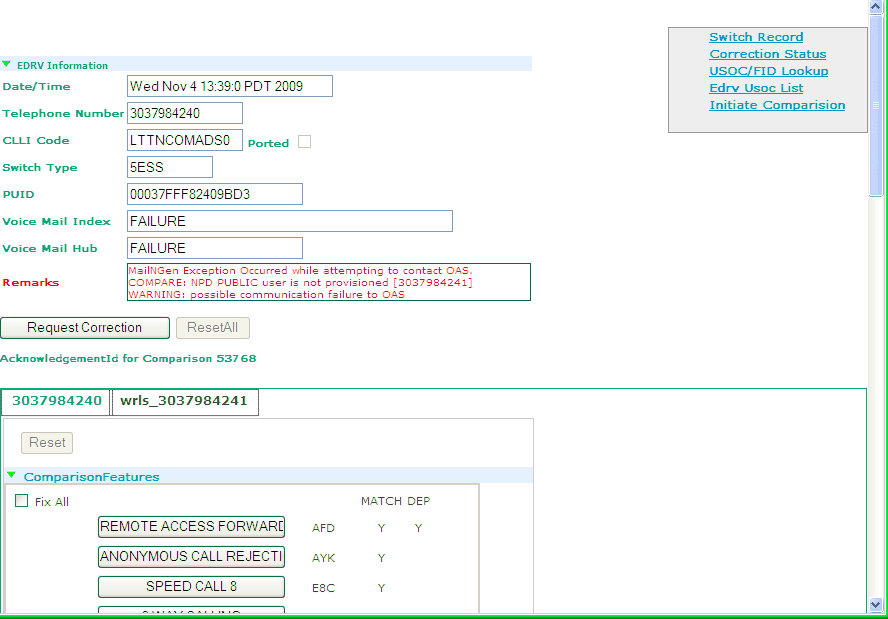Select the SPEED CALL 8 feature button
Image resolution: width=888 pixels, height=619 pixels.
click(191, 587)
